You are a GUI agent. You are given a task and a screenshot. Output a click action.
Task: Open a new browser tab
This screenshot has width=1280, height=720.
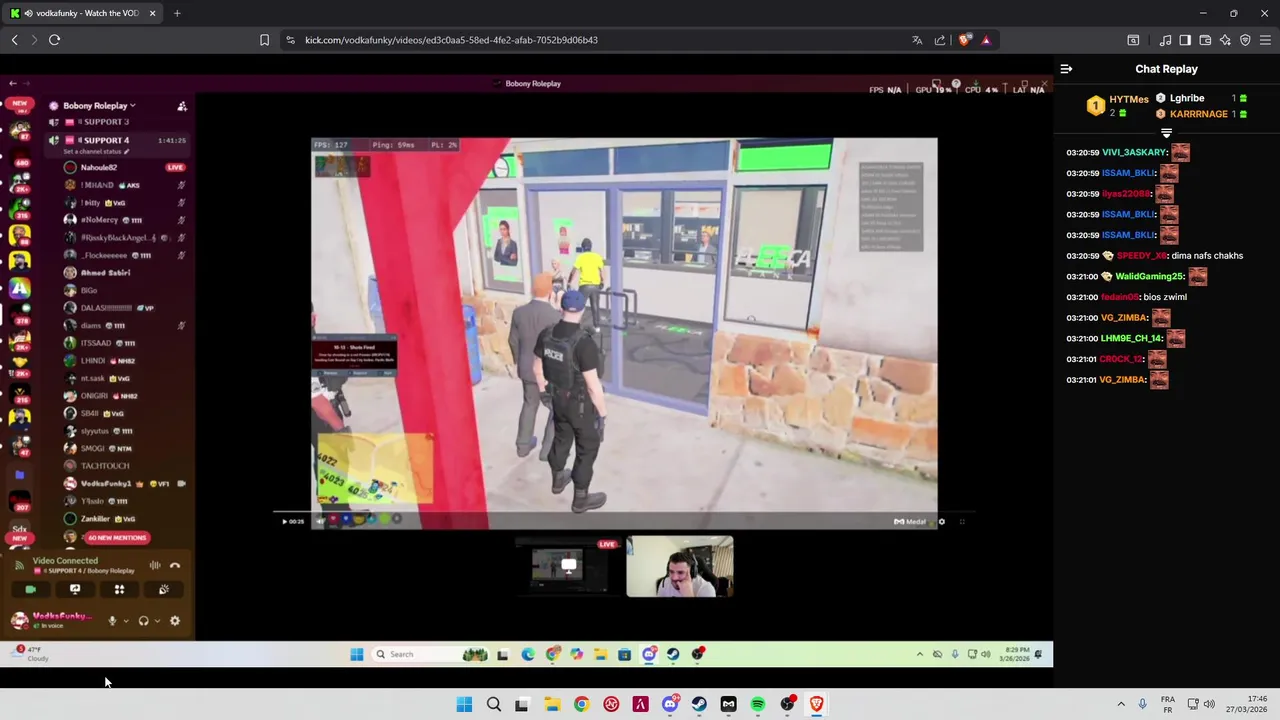coord(177,13)
